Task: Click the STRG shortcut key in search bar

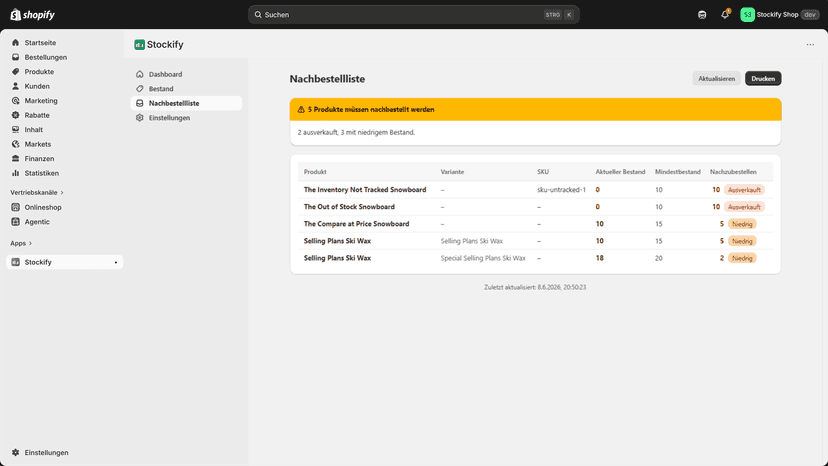Action: [x=553, y=15]
